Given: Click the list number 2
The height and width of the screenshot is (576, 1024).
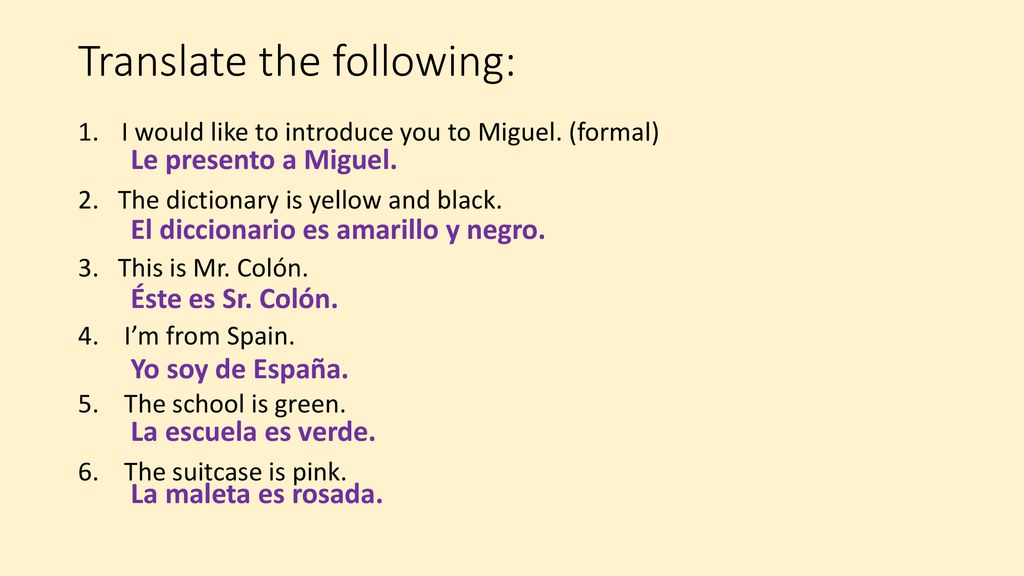Looking at the screenshot, I should [88, 200].
